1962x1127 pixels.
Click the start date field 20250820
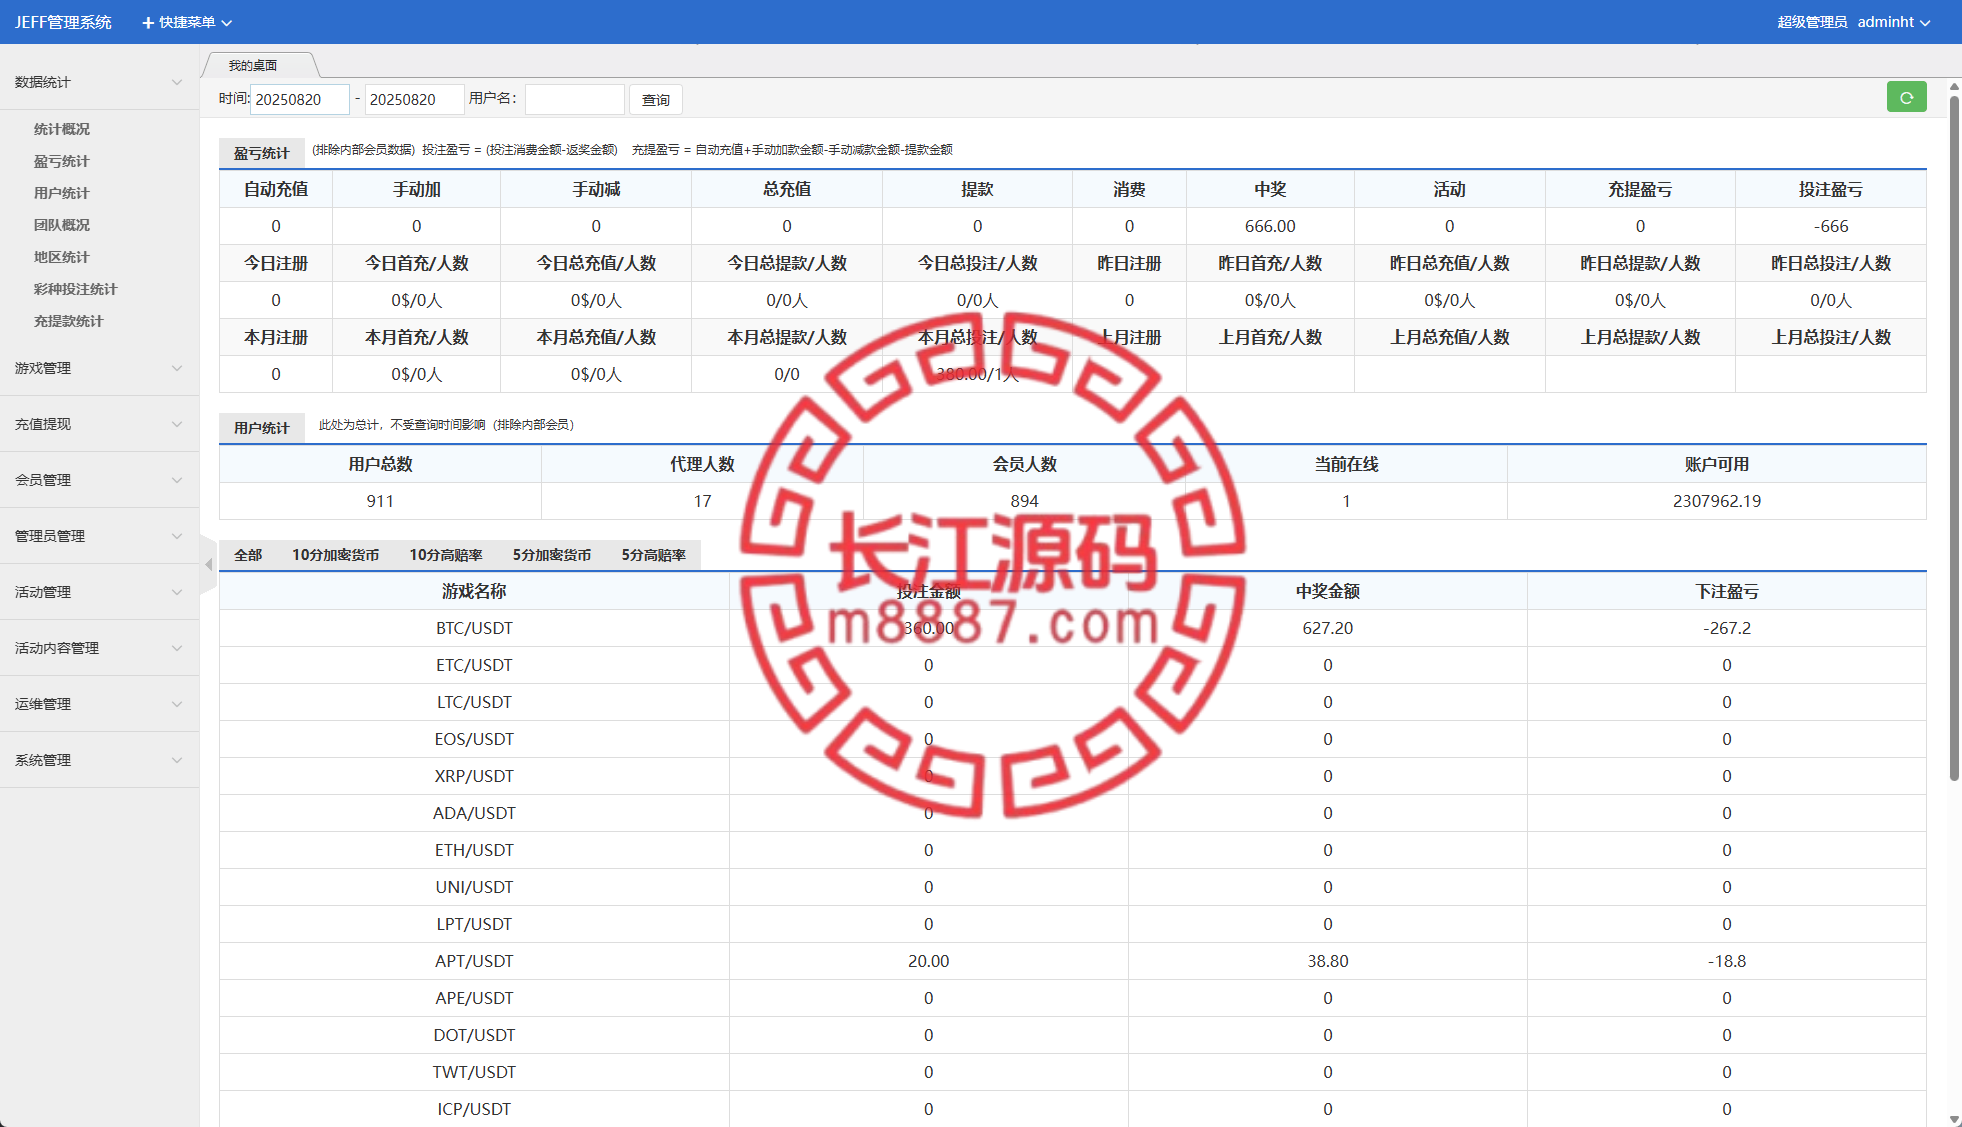300,99
